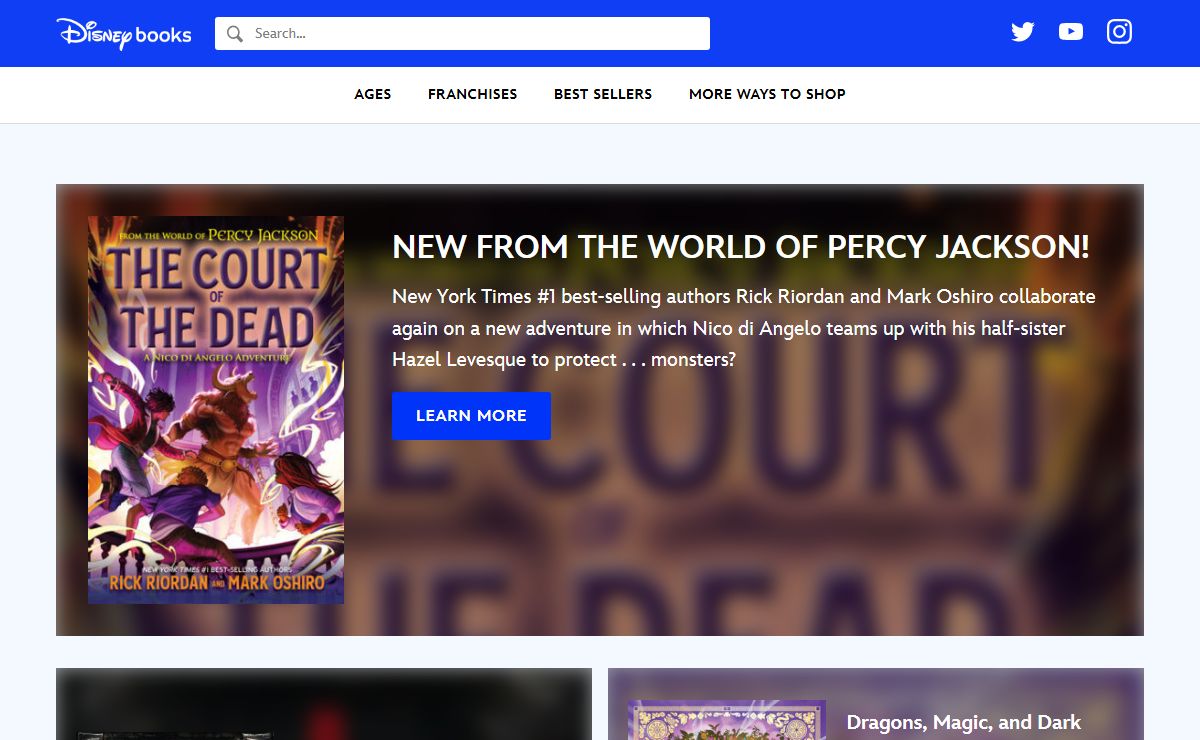Click the search magnifier icon
The height and width of the screenshot is (740, 1200).
(x=235, y=34)
